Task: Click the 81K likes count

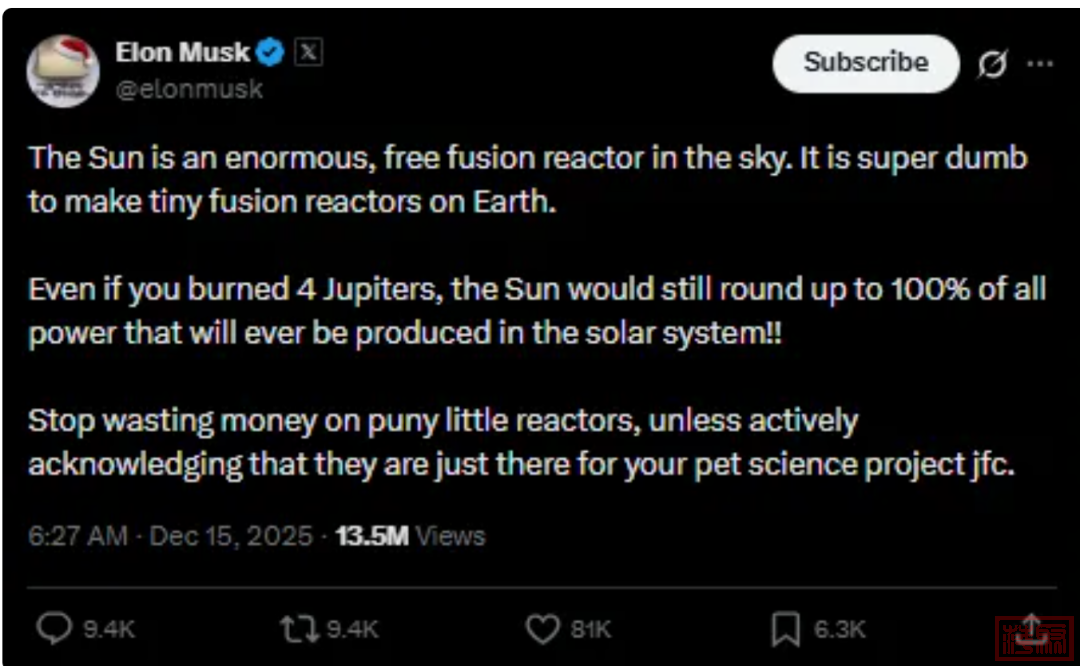Action: 590,629
